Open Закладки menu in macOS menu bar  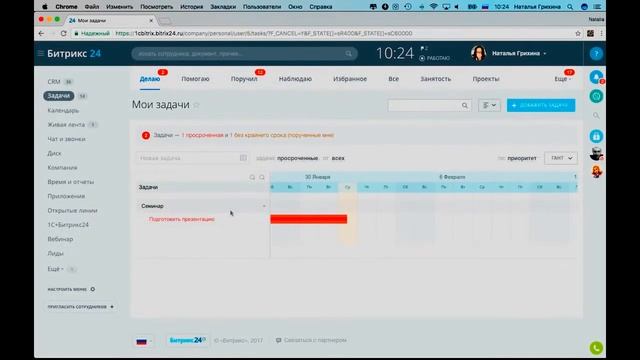tap(223, 7)
